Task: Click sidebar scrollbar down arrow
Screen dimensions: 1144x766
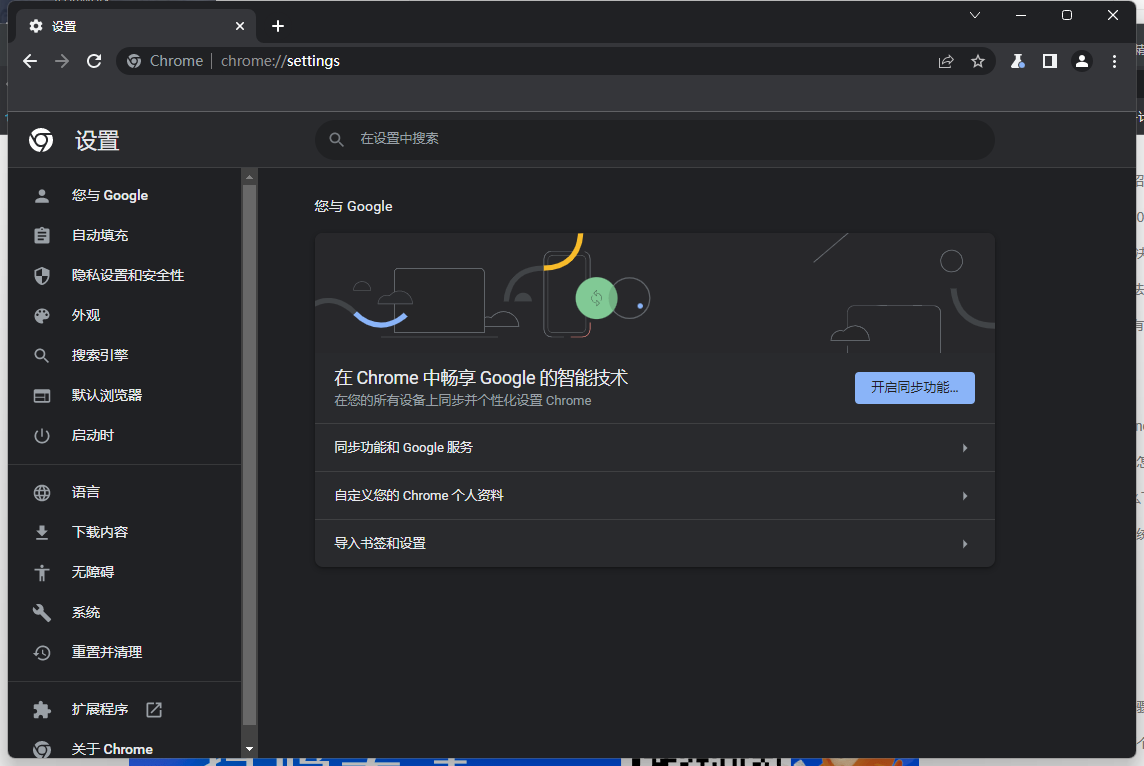Action: pyautogui.click(x=249, y=748)
